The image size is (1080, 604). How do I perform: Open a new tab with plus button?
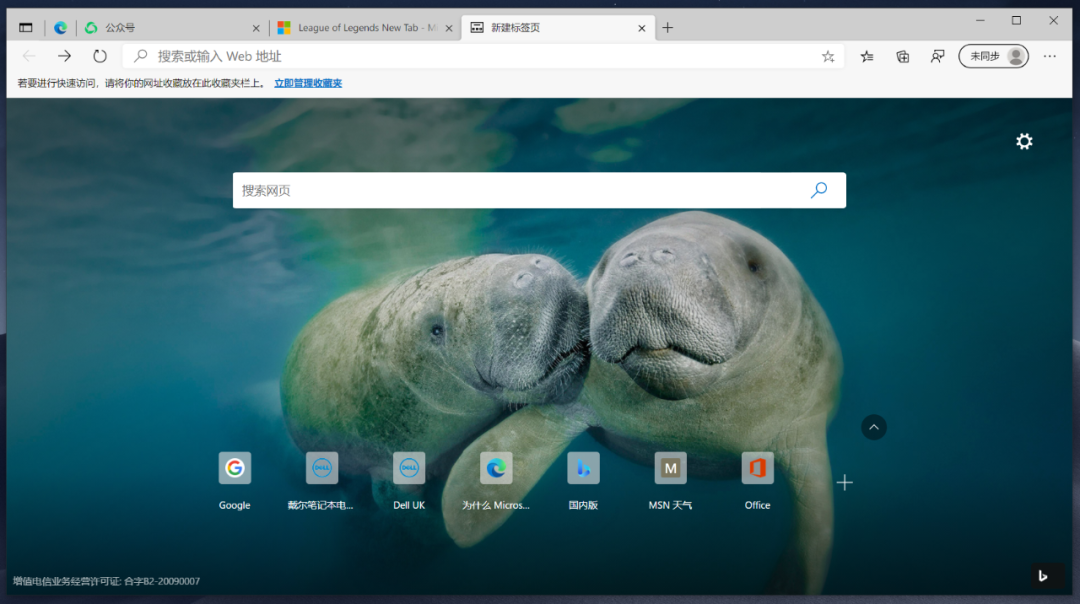[x=667, y=28]
